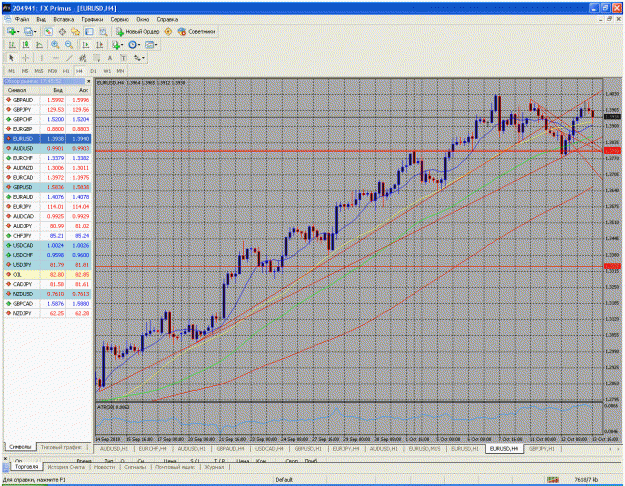Switch timeframe to M1
This screenshot has height=486, width=625.
click(x=12, y=71)
